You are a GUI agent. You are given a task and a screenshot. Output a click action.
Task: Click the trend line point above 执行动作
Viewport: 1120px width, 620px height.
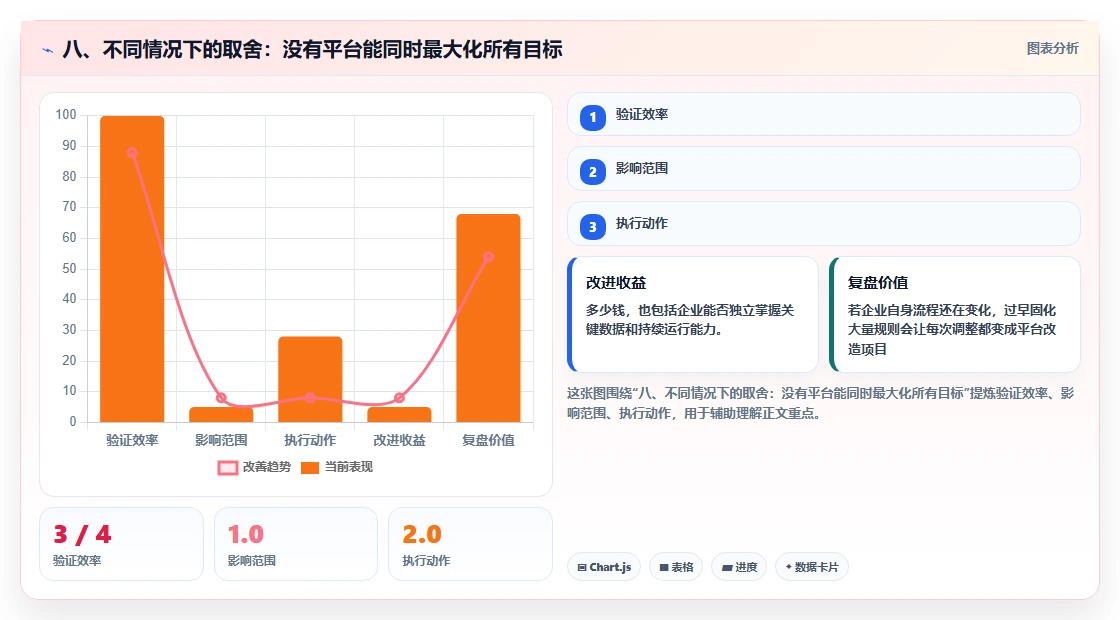tap(310, 398)
